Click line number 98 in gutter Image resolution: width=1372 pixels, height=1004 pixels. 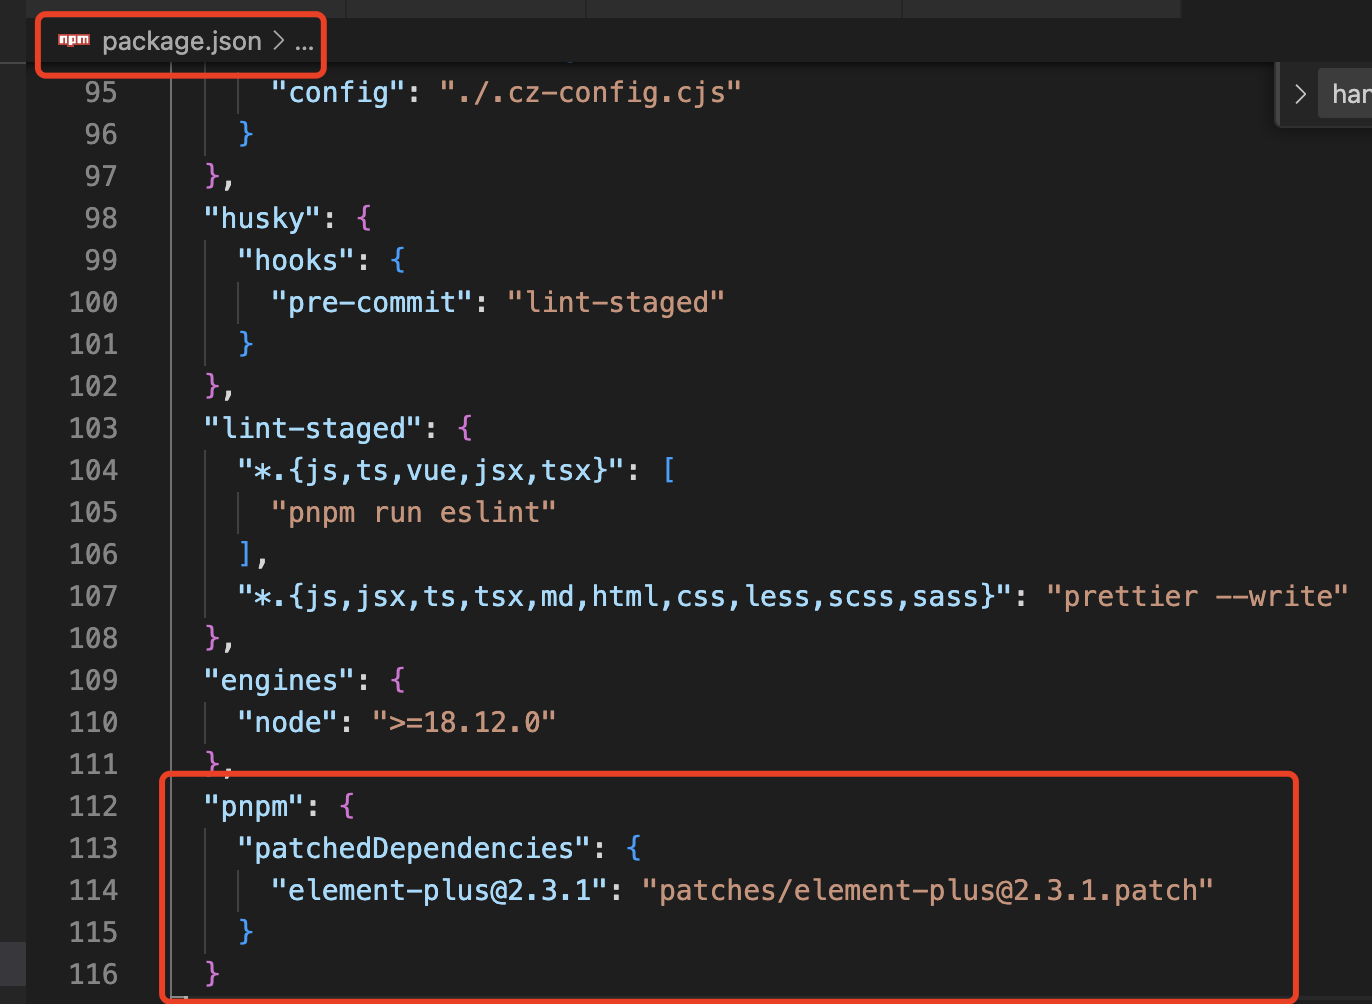(101, 218)
